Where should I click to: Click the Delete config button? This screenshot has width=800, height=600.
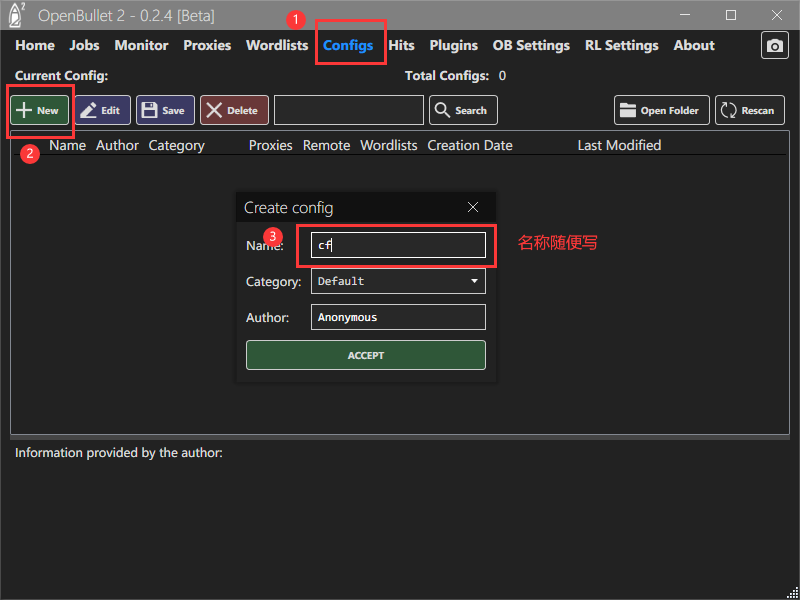(234, 110)
